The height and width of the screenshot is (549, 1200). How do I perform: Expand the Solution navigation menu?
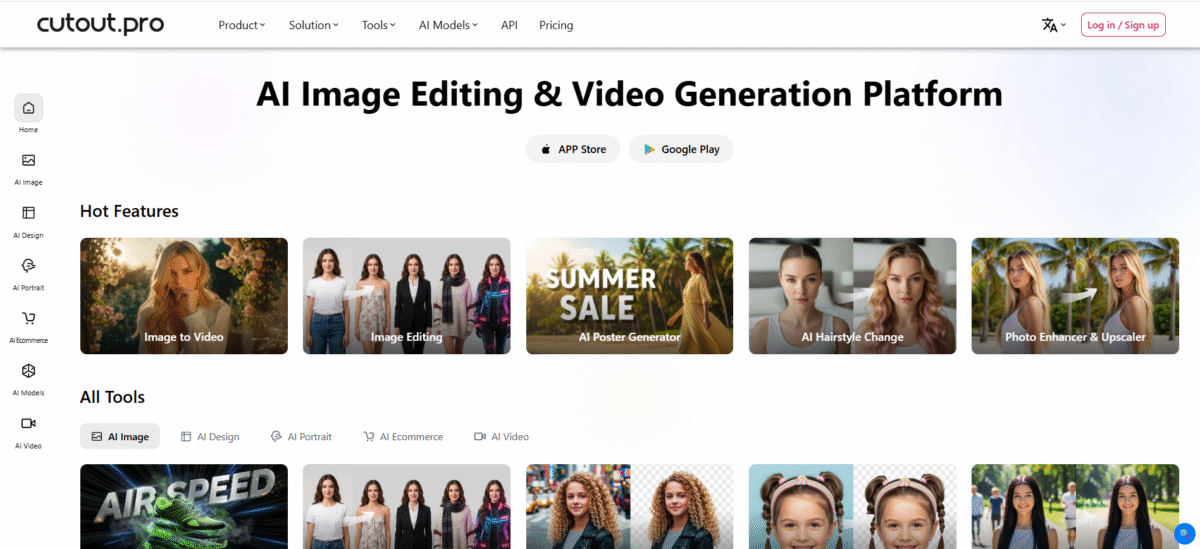tap(313, 25)
